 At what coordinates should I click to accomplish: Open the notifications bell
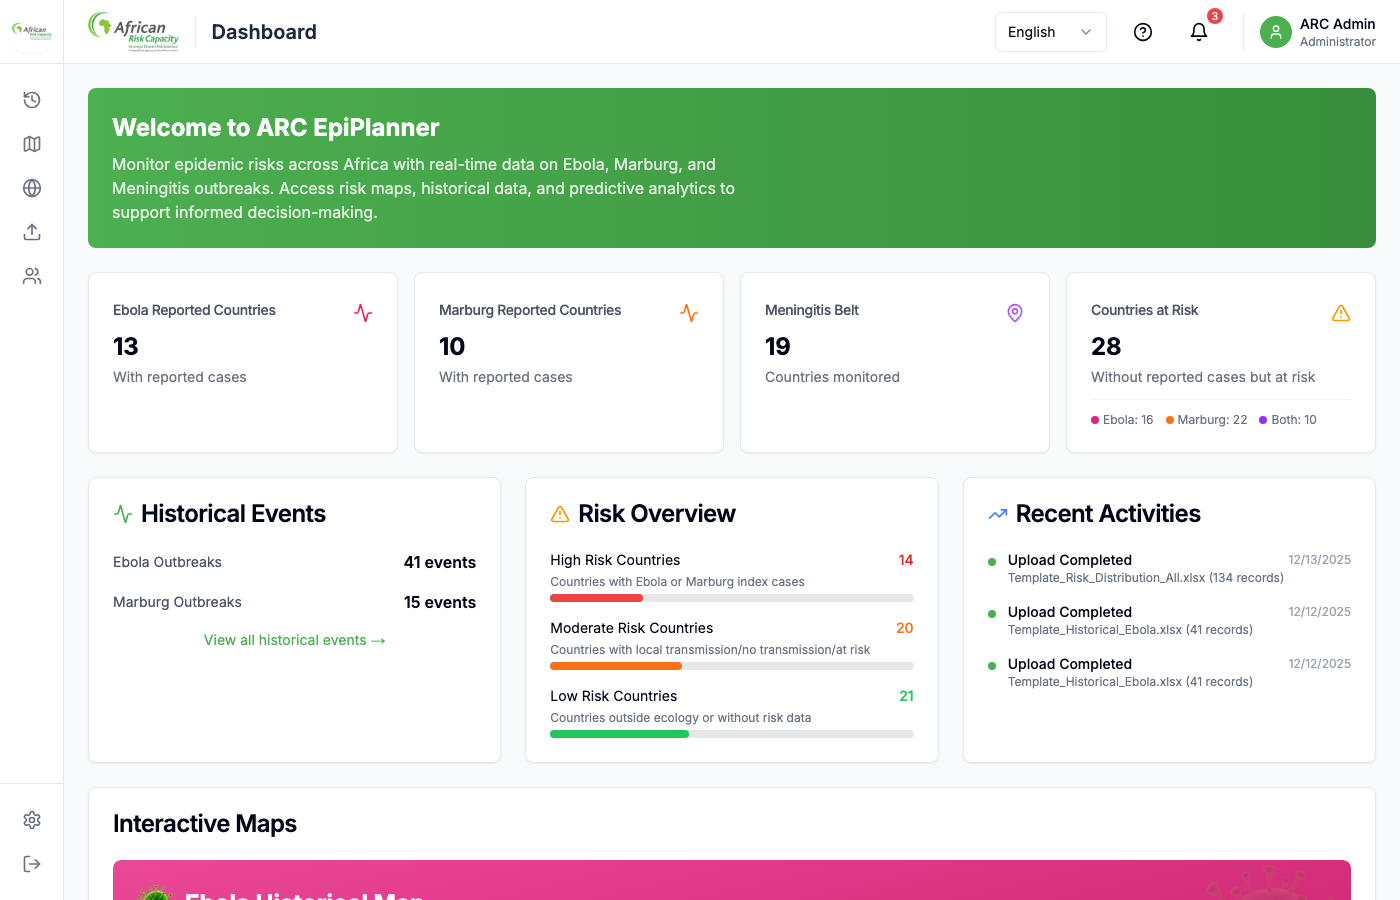pyautogui.click(x=1199, y=32)
